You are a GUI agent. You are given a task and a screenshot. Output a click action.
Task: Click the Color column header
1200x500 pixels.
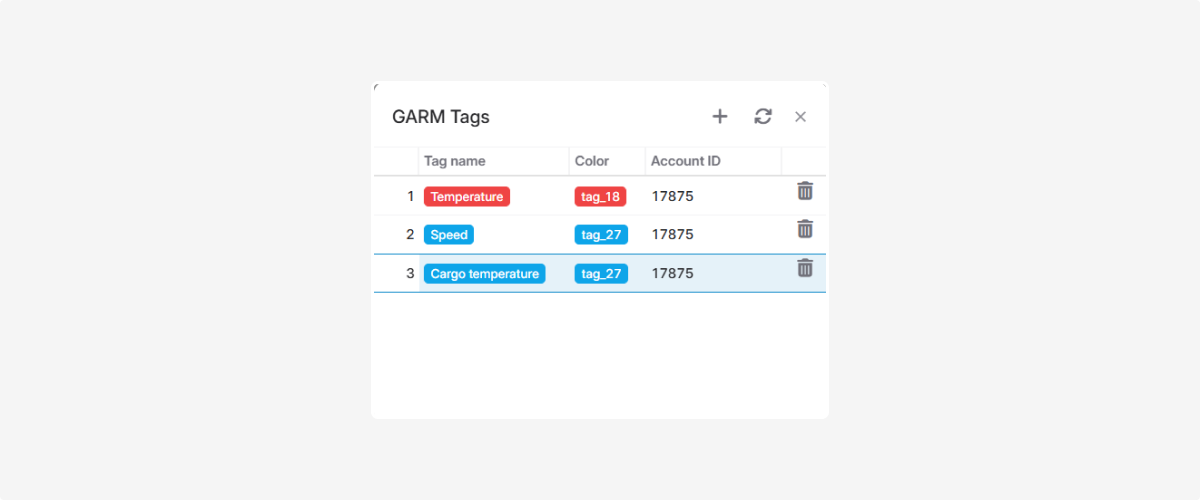(x=592, y=161)
